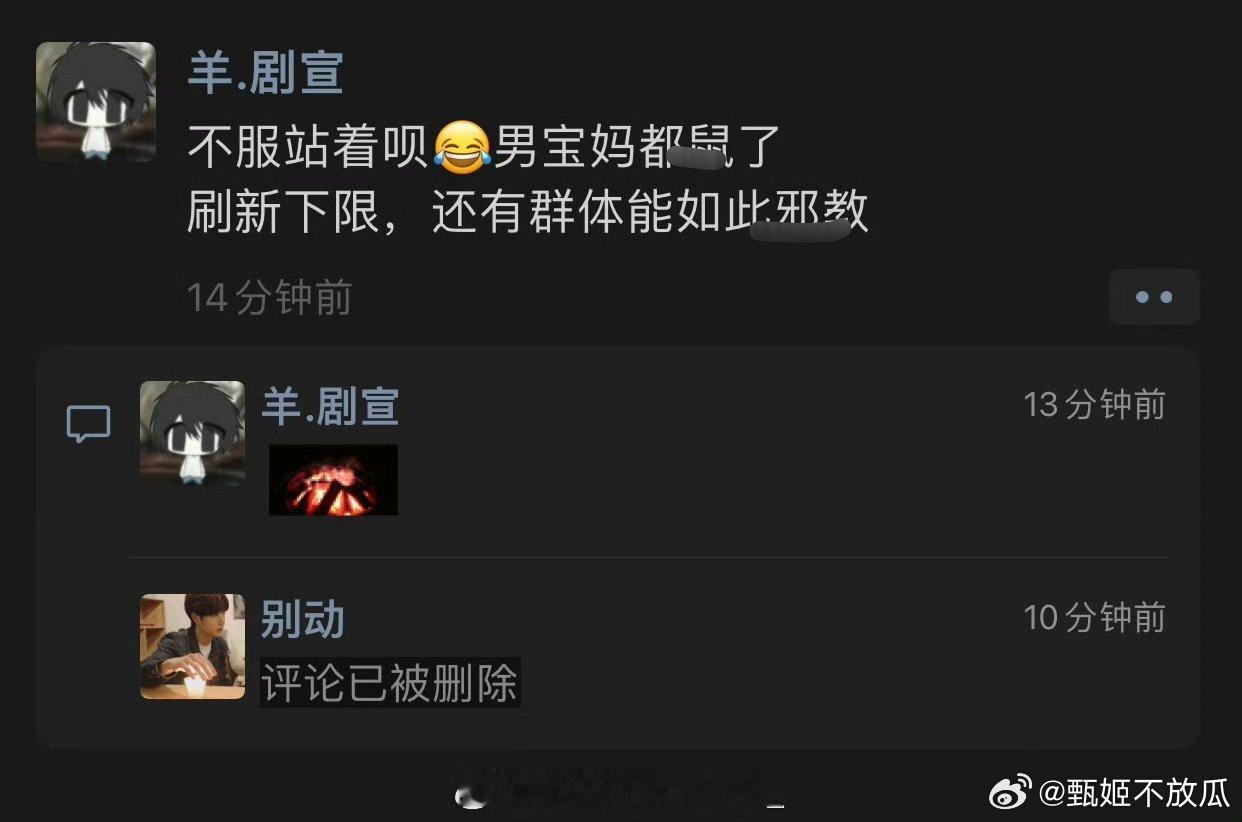Tap the 10分钟前 comment timestamp
The image size is (1242, 822).
[1094, 618]
